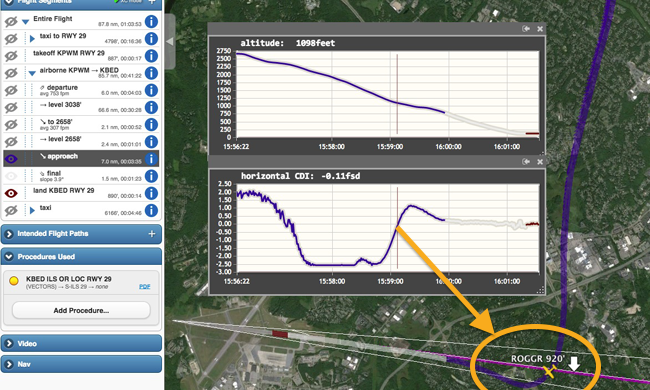Collapse the Procedures Used section
The image size is (650, 390).
click(x=9, y=257)
